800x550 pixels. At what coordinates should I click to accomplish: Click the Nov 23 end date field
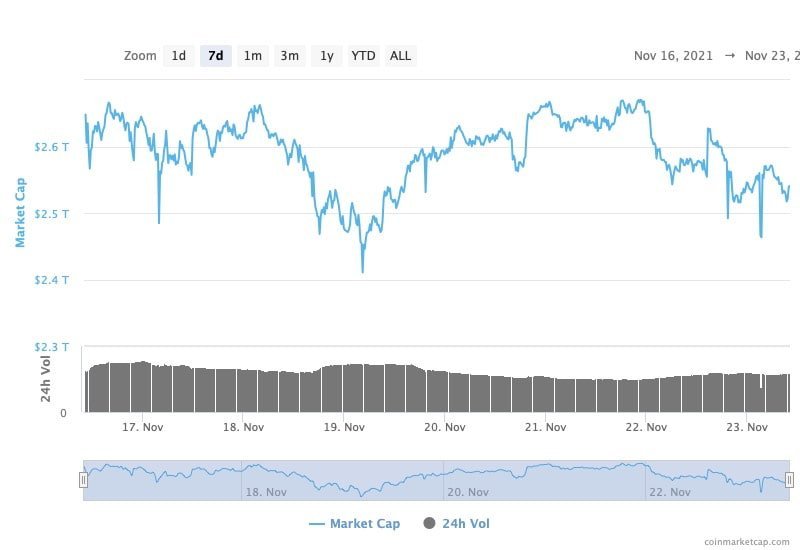pos(772,56)
